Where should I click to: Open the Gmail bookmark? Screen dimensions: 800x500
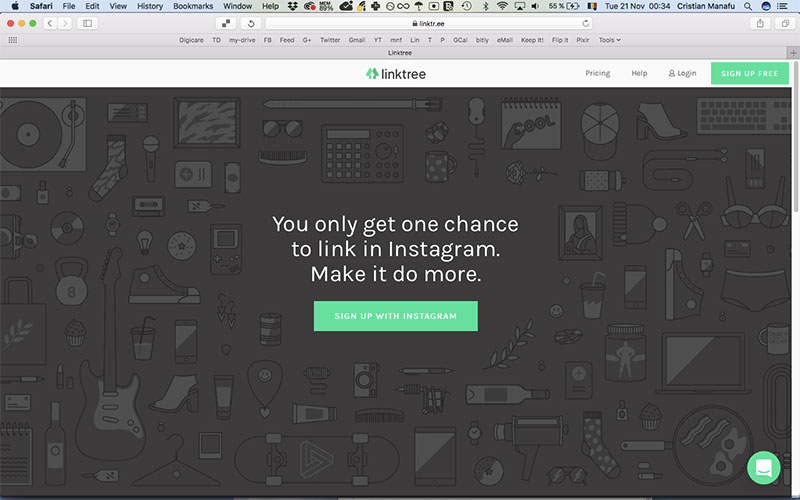point(357,40)
